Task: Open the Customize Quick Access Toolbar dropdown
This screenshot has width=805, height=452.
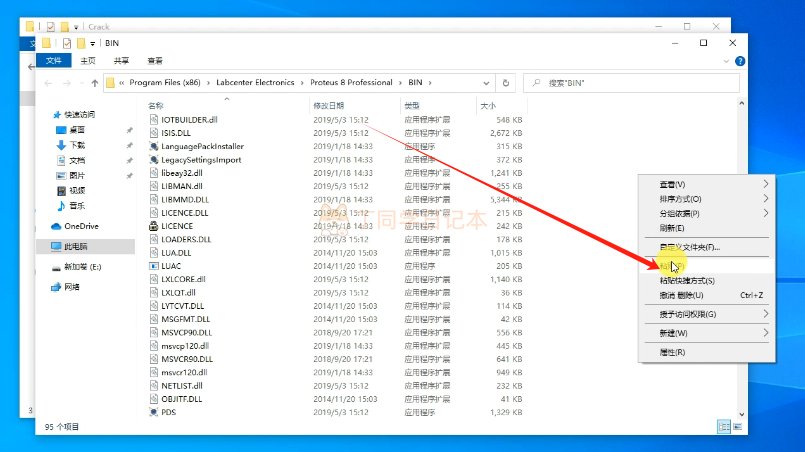Action: [x=93, y=44]
